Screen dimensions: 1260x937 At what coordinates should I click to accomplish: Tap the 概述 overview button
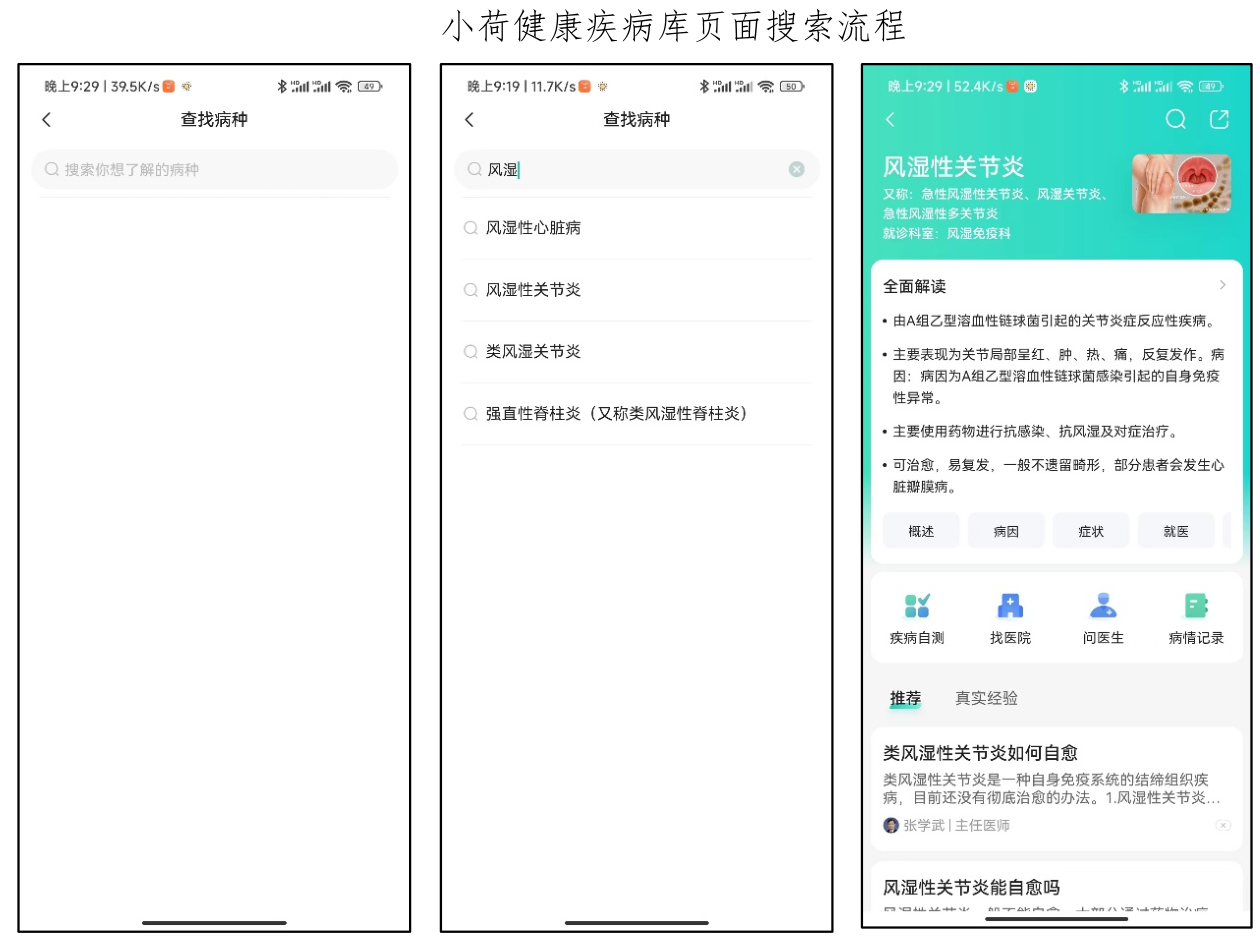coord(921,531)
